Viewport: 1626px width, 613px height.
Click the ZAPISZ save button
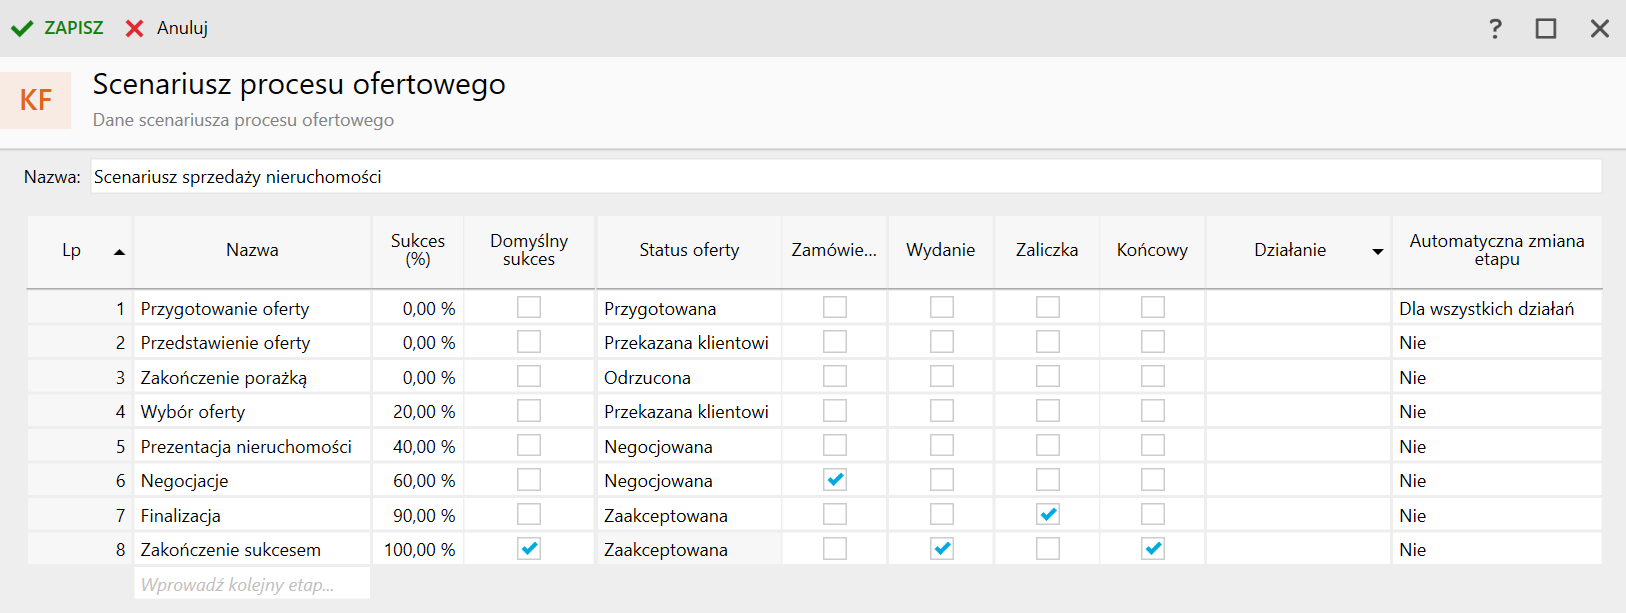coord(73,28)
